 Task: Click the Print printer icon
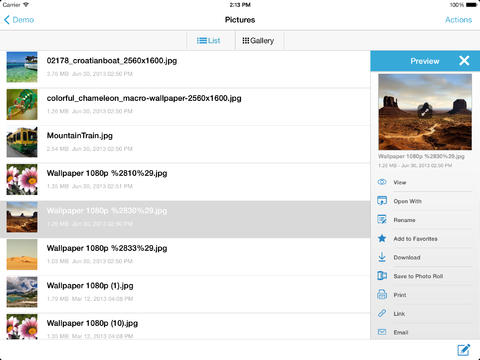tap(382, 295)
